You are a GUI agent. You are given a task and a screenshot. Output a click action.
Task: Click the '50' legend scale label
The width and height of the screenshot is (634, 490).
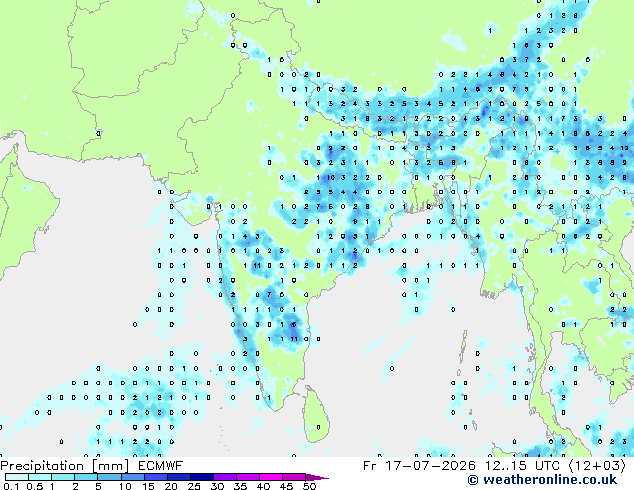(x=309, y=486)
